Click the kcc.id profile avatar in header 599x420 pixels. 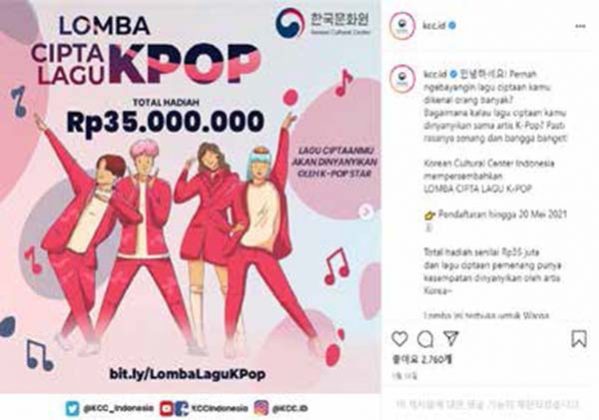click(x=402, y=26)
